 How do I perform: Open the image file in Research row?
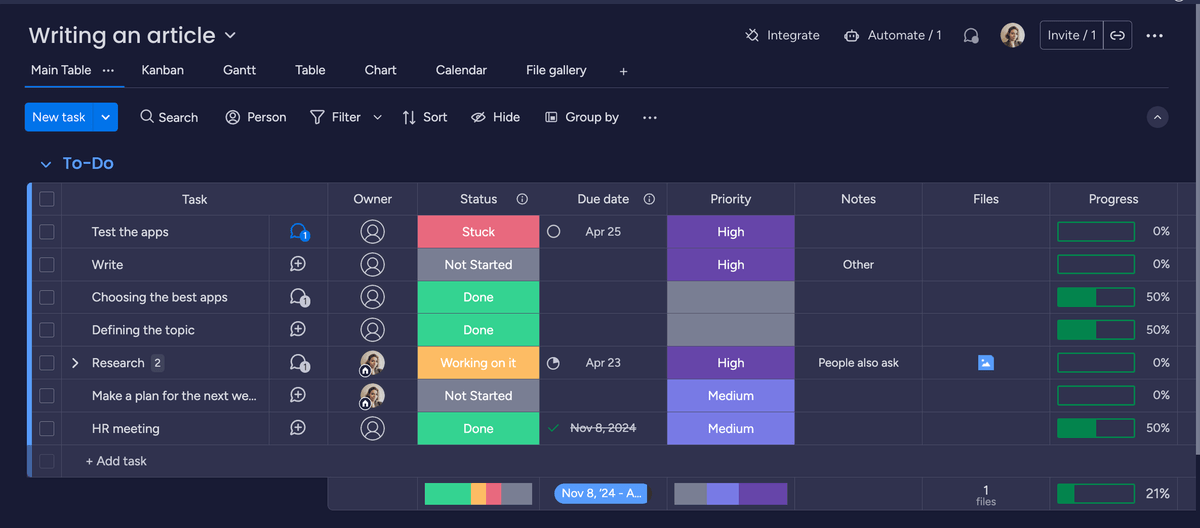tap(985, 363)
